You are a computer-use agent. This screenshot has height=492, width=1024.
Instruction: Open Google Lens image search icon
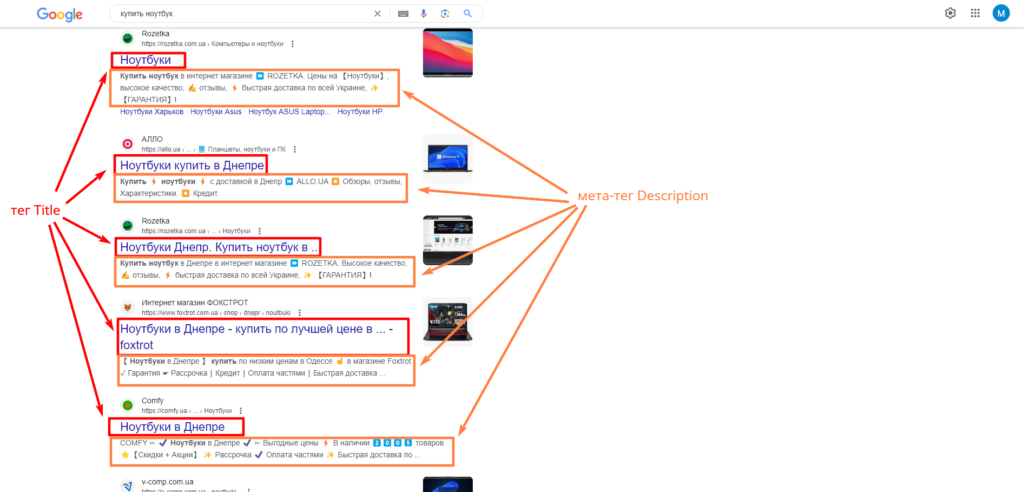[x=445, y=14]
